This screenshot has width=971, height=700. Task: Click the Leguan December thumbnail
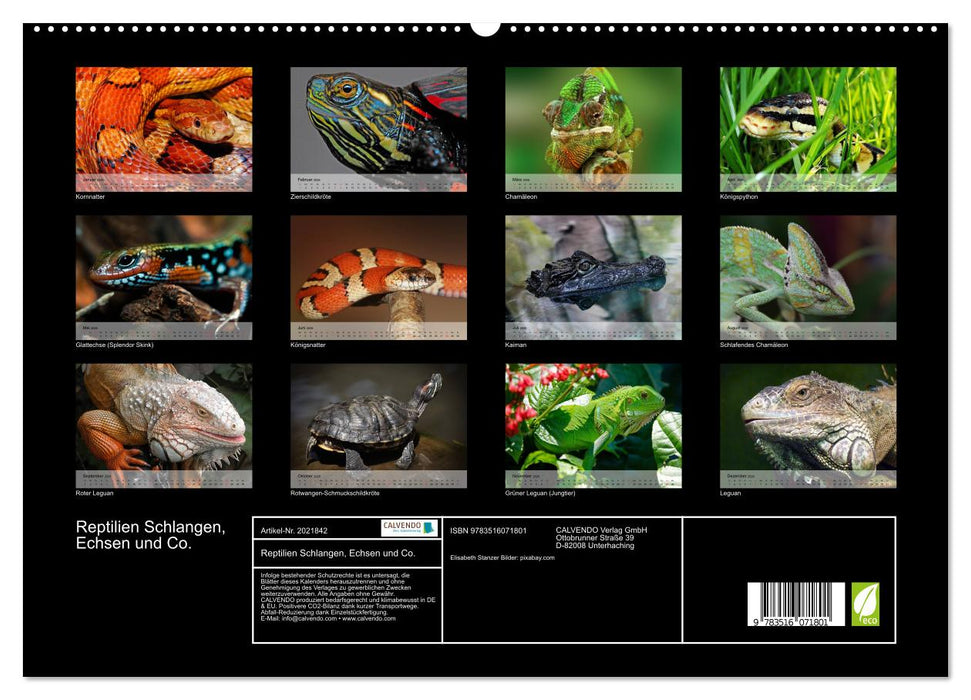coord(808,425)
